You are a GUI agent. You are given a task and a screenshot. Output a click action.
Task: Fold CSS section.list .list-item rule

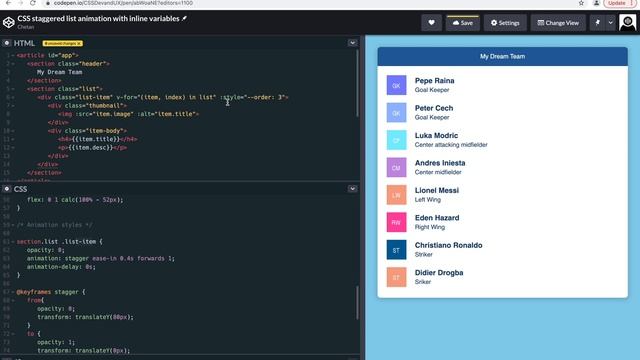[13, 242]
